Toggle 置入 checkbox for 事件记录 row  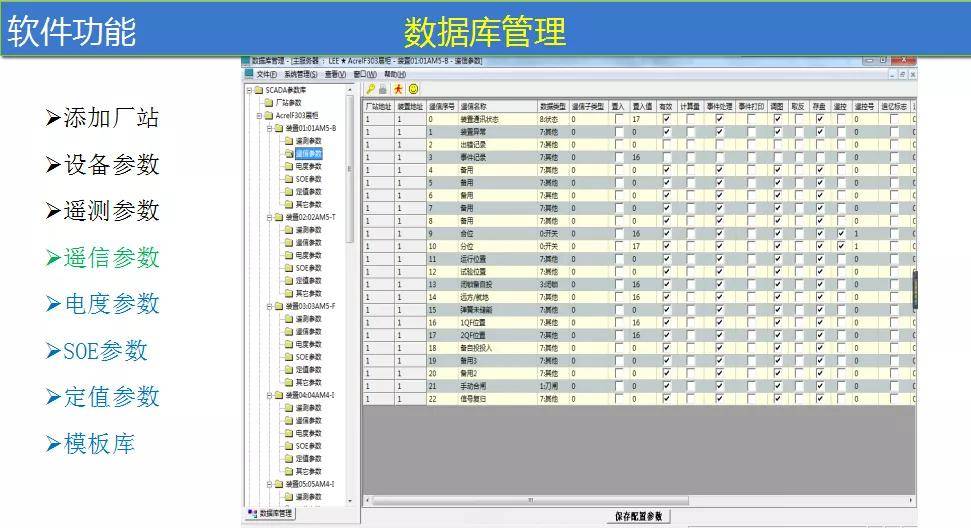[x=618, y=157]
